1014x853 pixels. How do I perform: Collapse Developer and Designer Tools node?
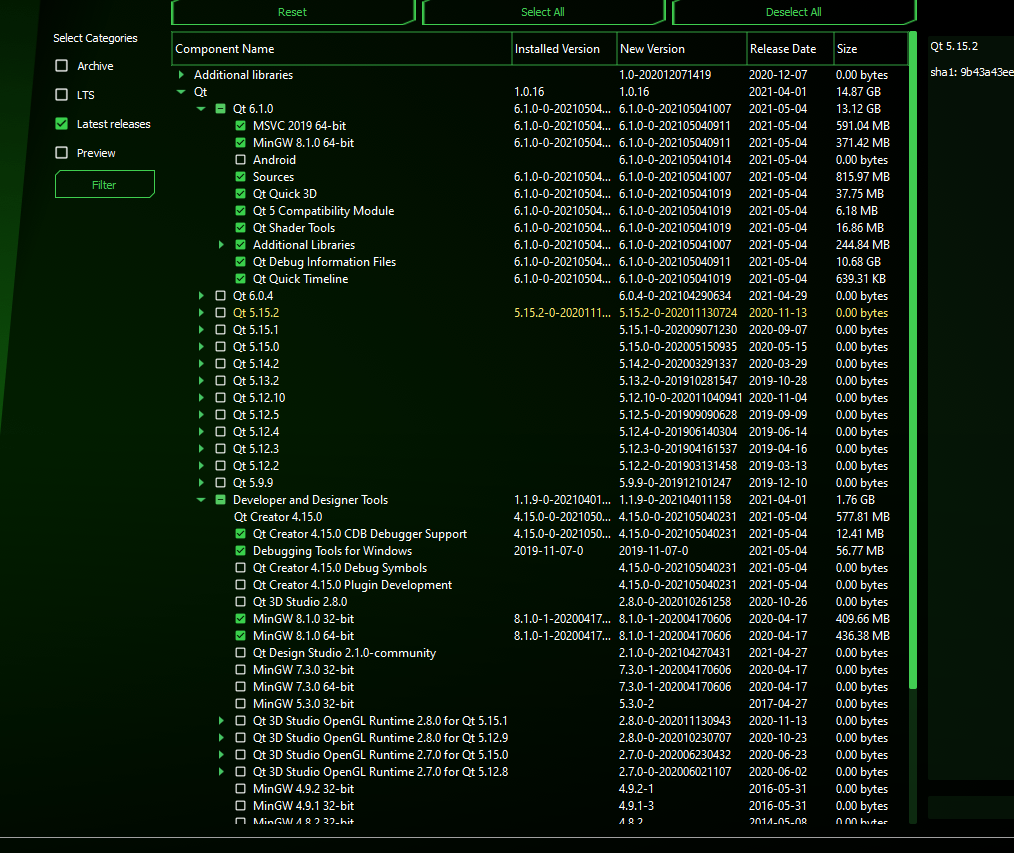(201, 500)
